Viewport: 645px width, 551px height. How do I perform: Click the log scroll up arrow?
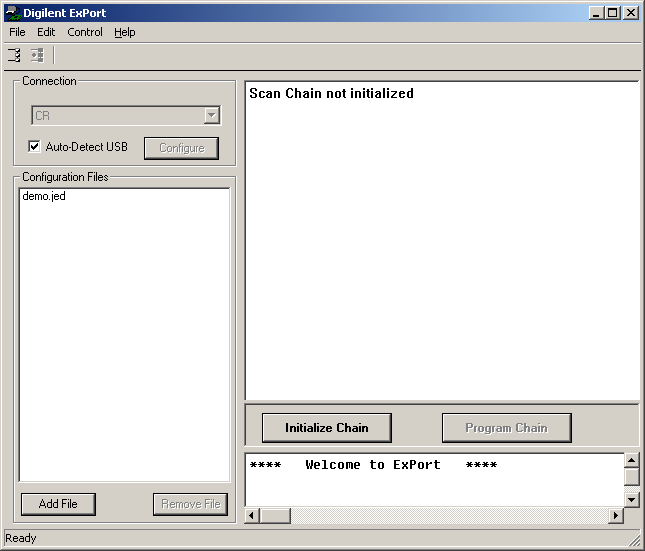point(631,460)
